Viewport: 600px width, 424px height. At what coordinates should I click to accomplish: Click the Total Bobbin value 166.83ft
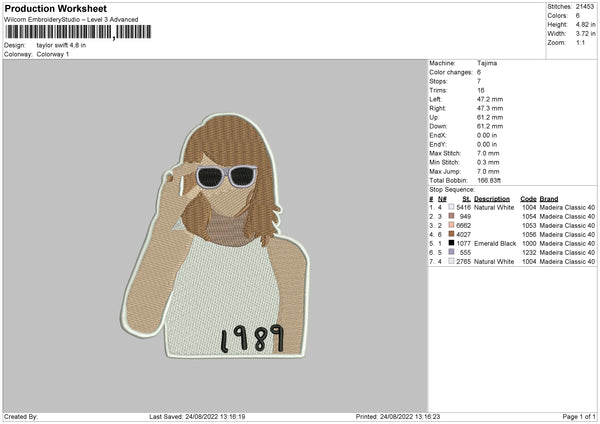tap(489, 180)
